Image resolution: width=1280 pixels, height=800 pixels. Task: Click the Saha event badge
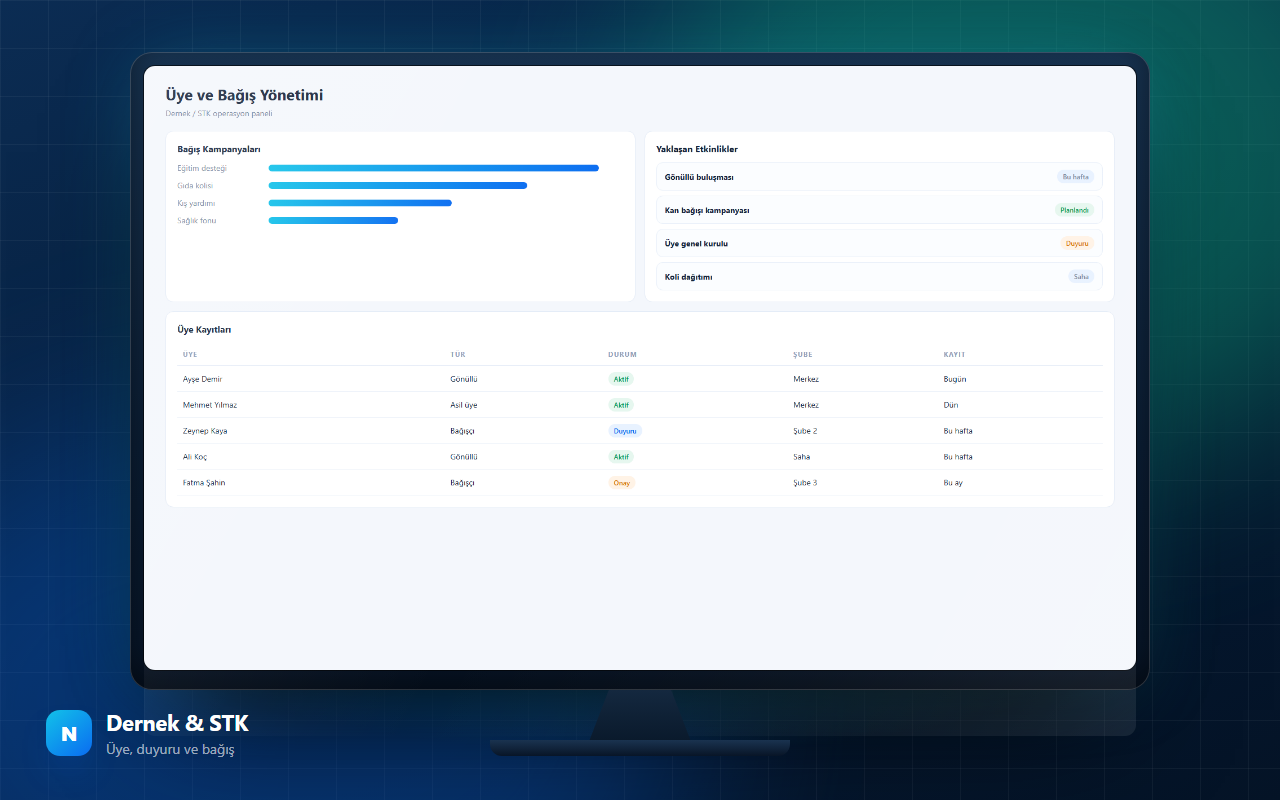[1081, 276]
